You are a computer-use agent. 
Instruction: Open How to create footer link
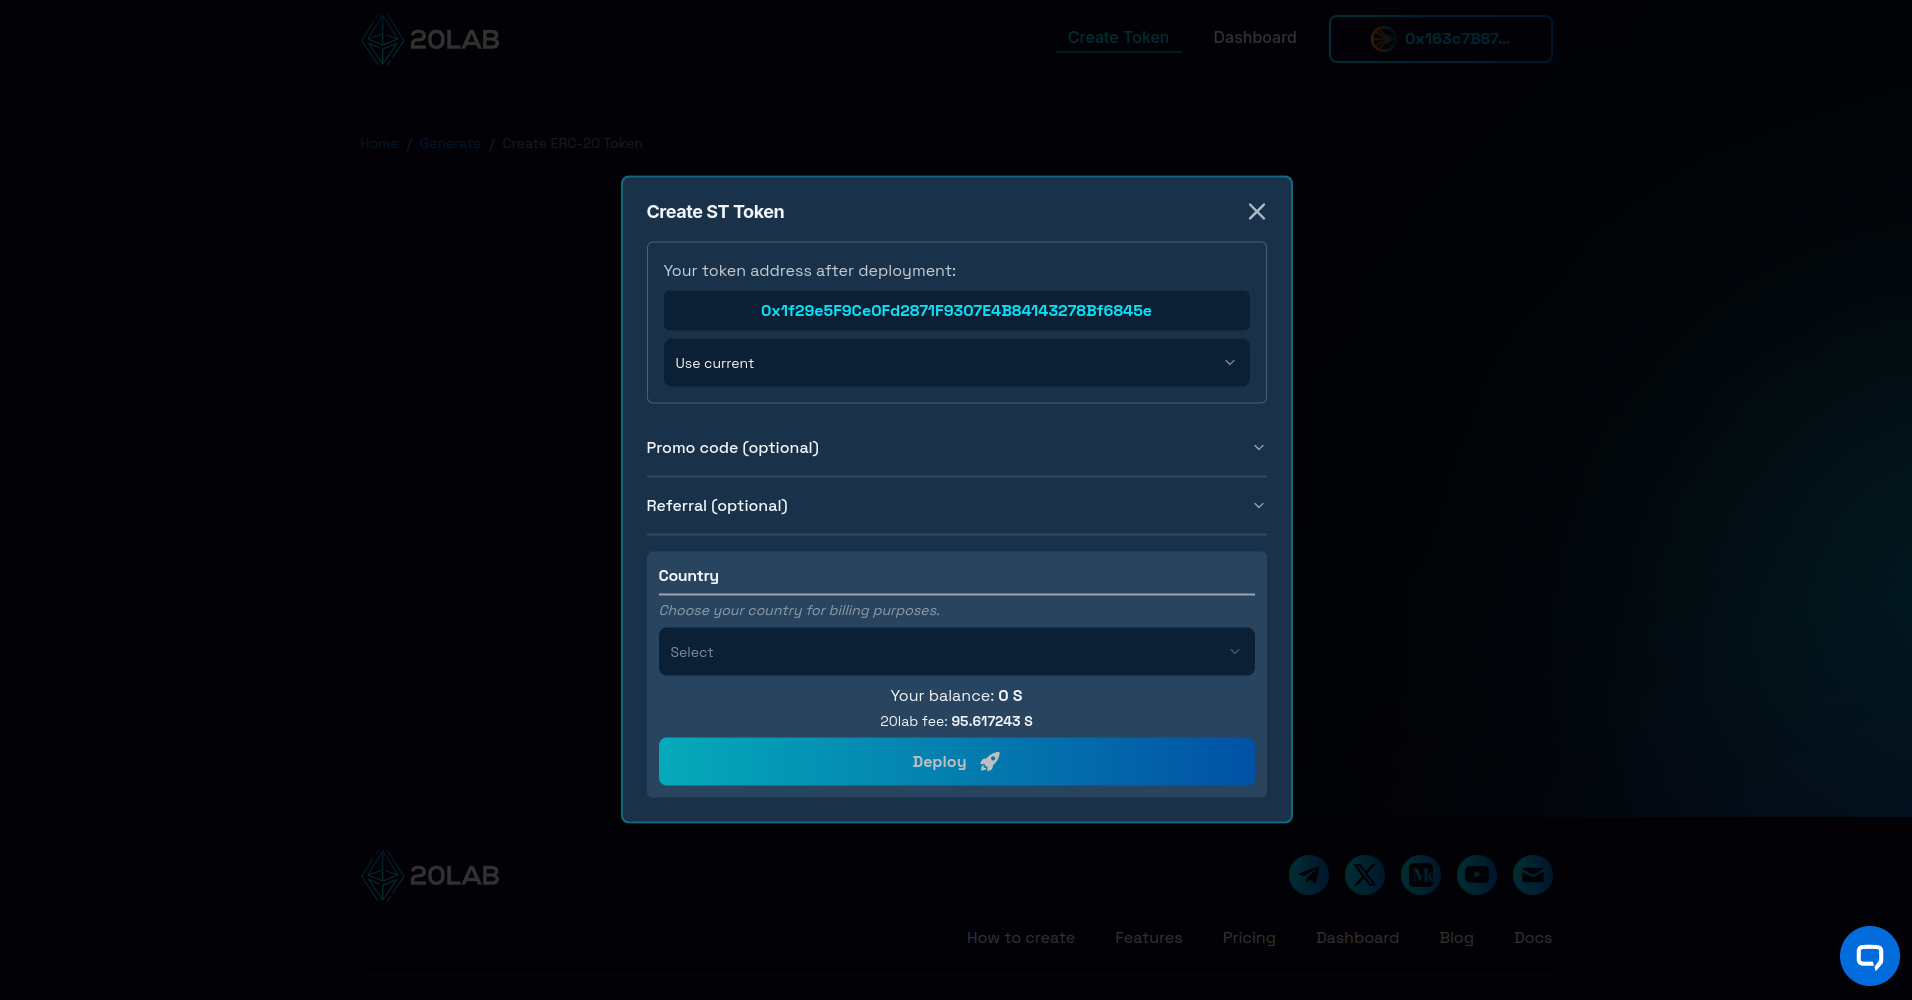[1021, 938]
